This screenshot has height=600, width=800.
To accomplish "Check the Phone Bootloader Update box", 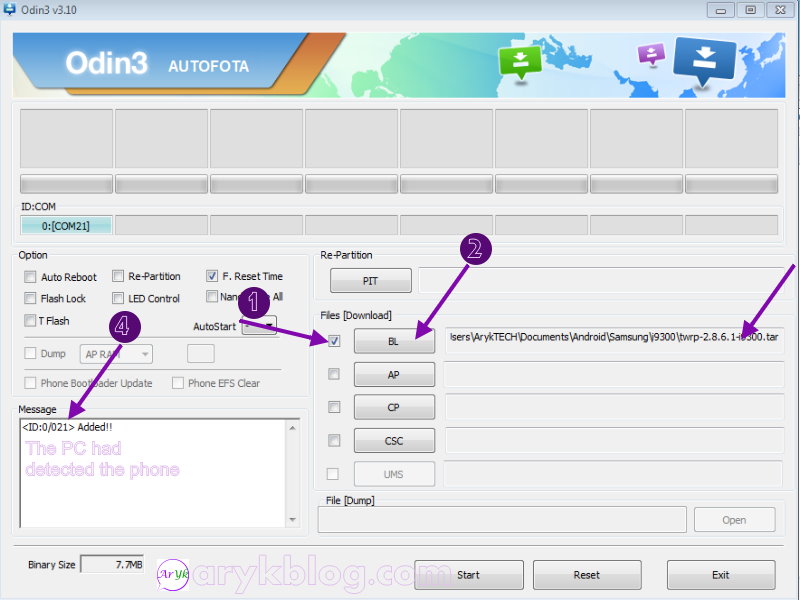I will (30, 383).
